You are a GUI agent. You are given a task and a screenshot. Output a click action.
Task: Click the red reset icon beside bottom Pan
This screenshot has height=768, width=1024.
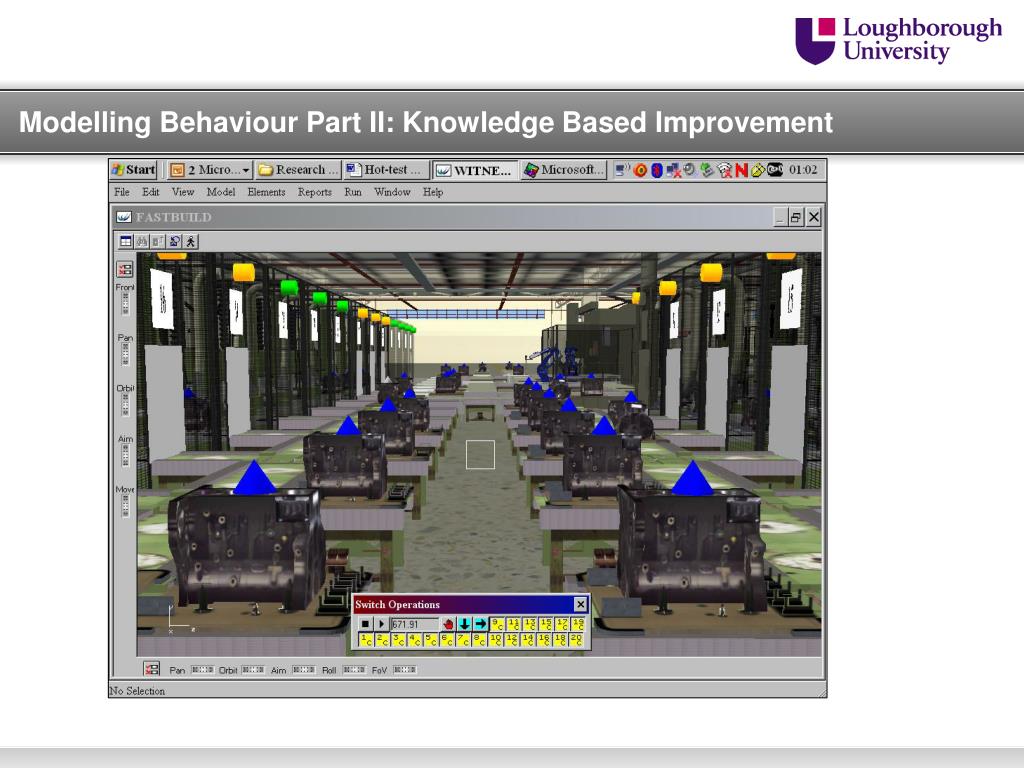coord(152,669)
